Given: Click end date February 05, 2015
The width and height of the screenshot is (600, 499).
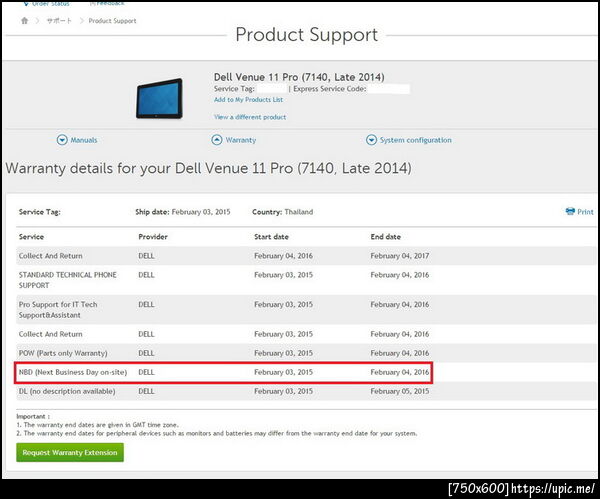Looking at the screenshot, I should point(400,391).
